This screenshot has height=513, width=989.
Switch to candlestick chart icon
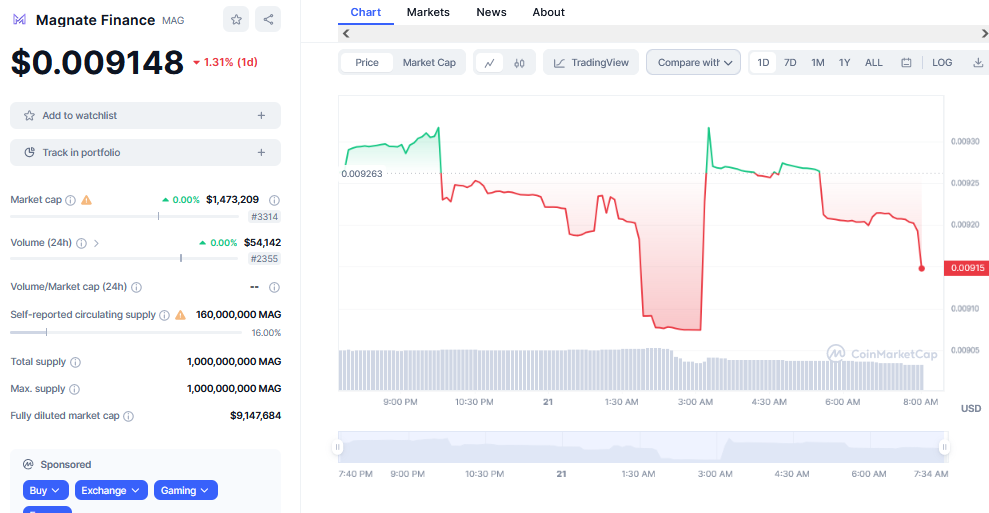[x=519, y=62]
